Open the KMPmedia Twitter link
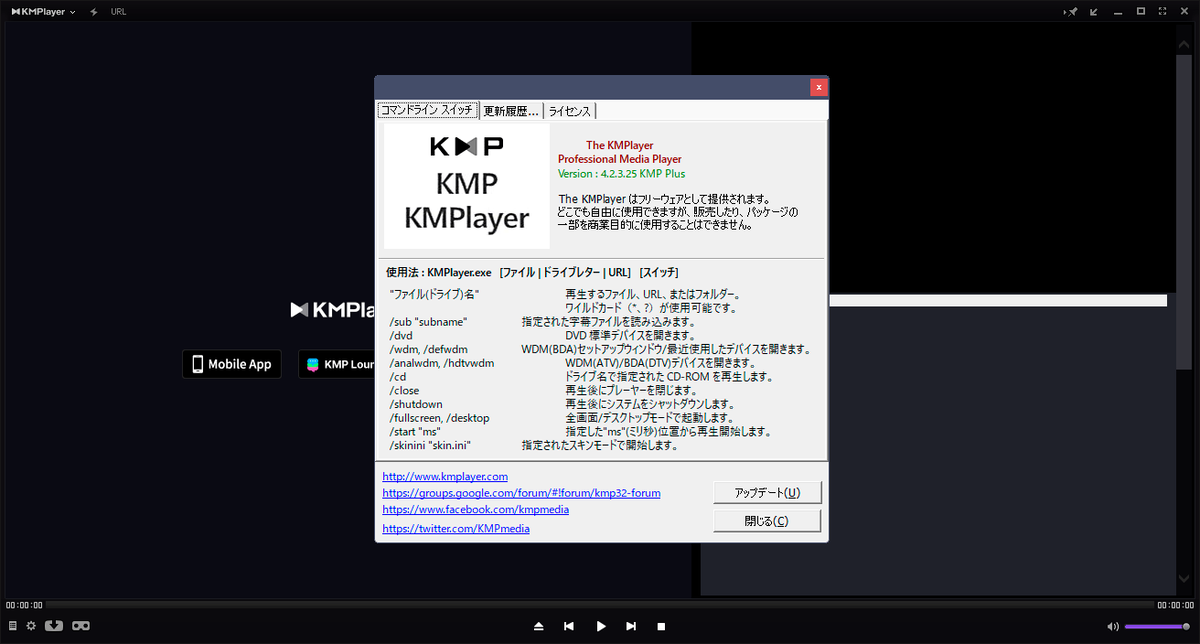 click(455, 528)
